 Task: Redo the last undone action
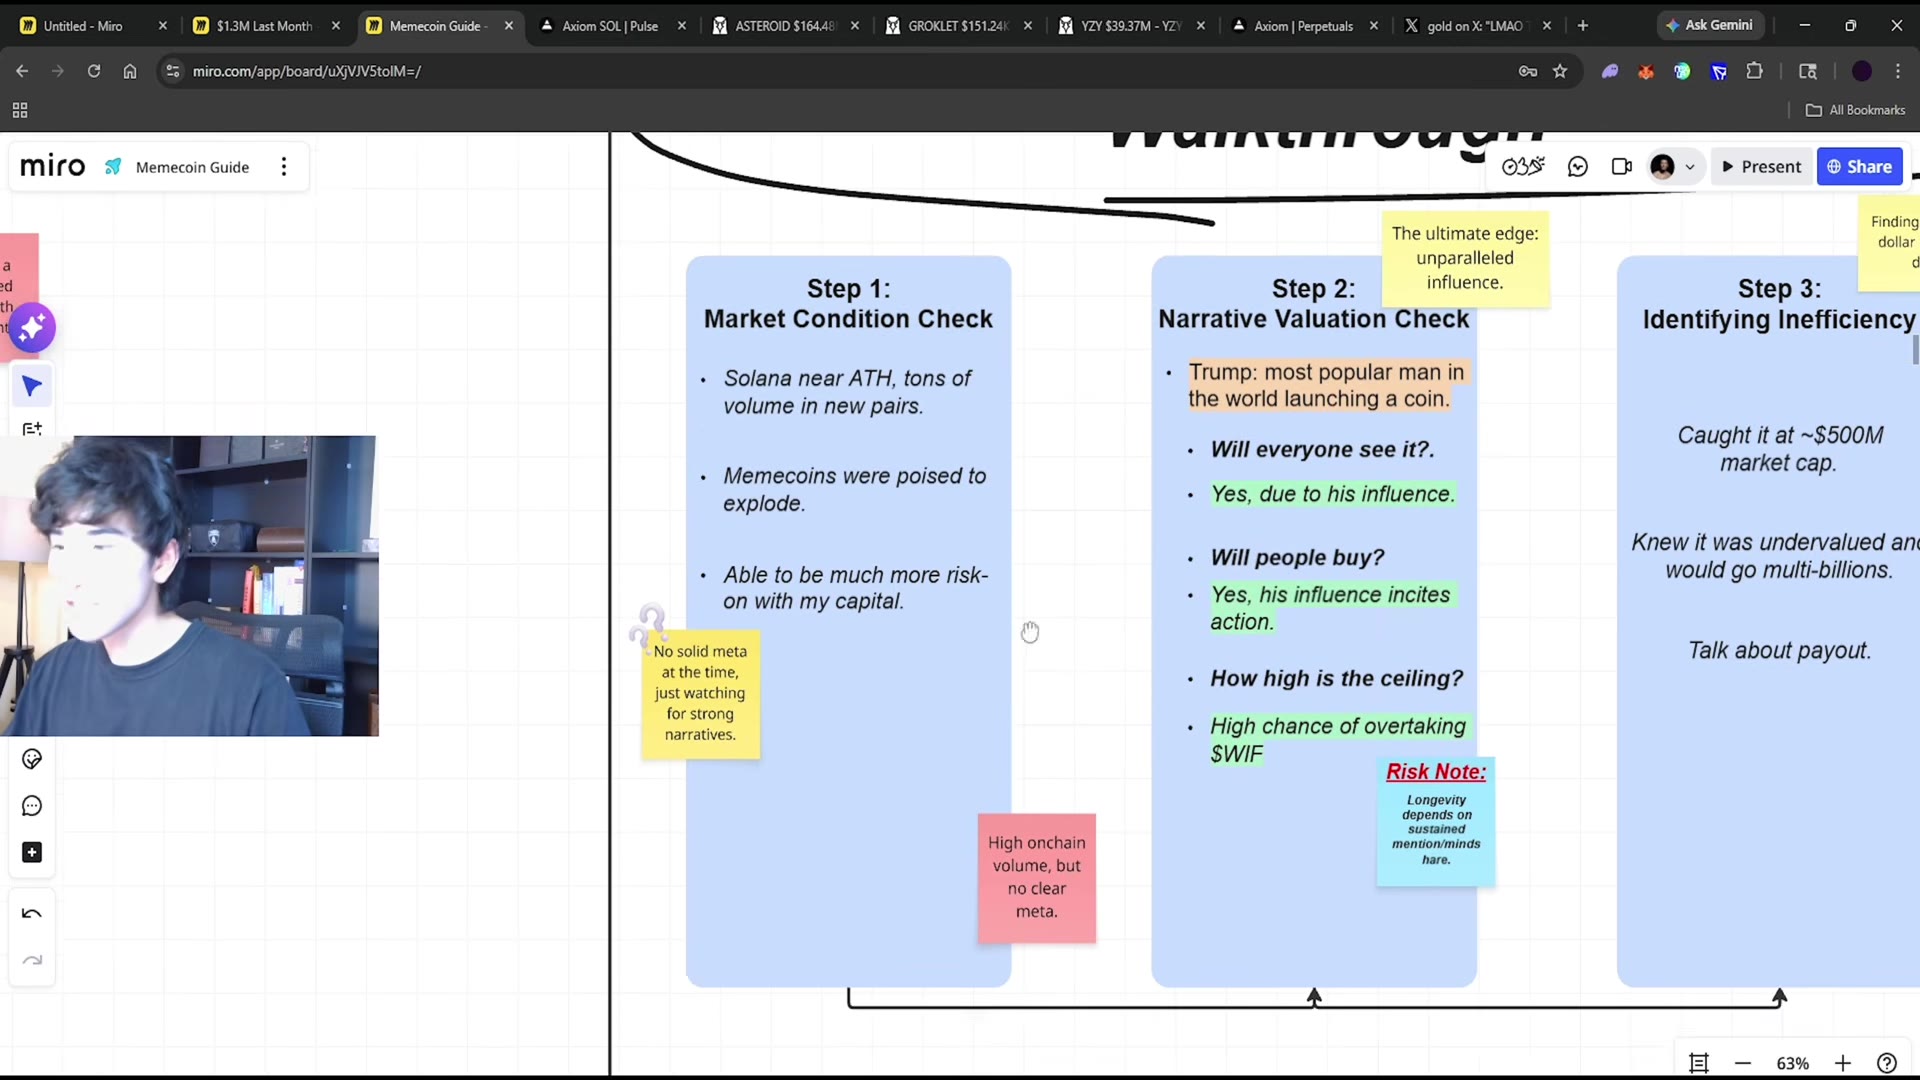click(32, 960)
